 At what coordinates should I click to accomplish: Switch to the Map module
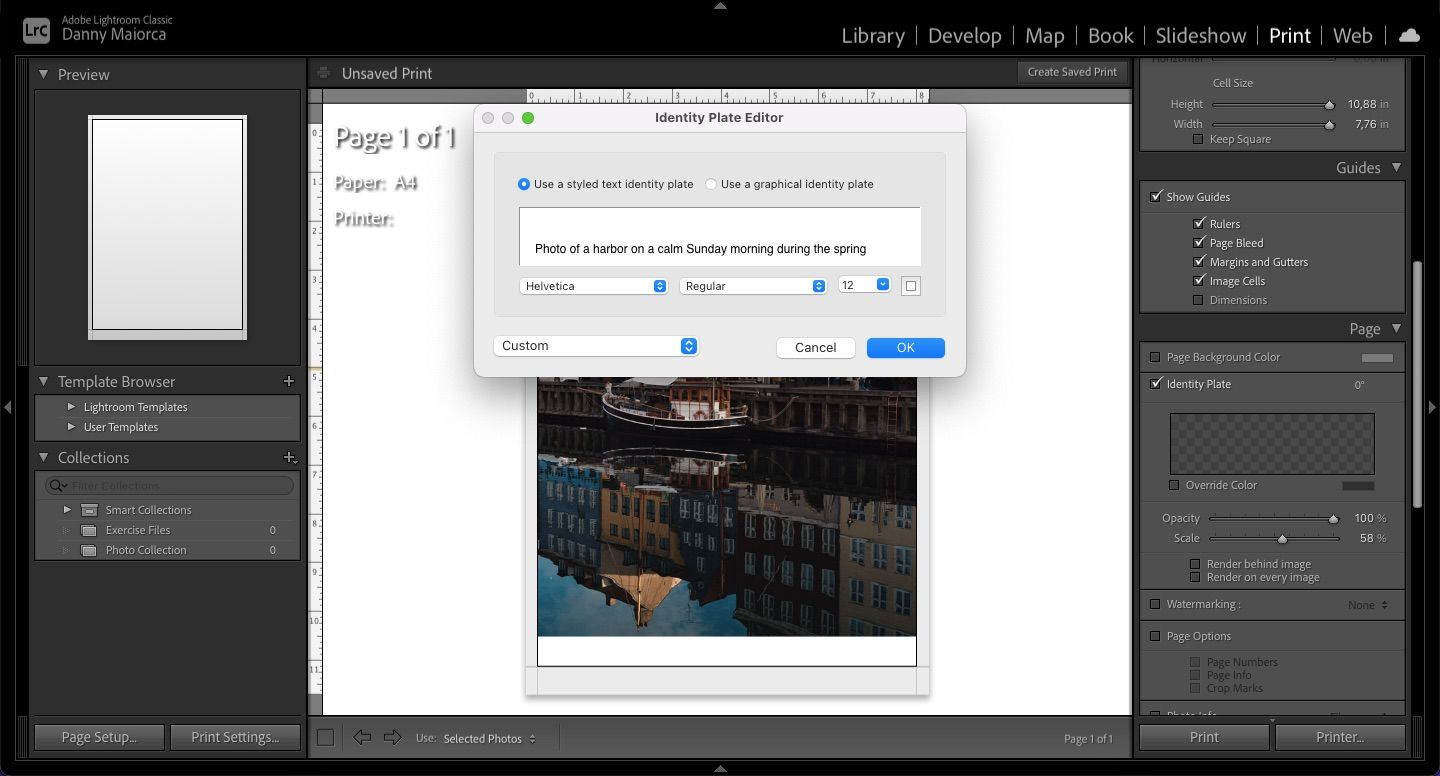pyautogui.click(x=1045, y=36)
